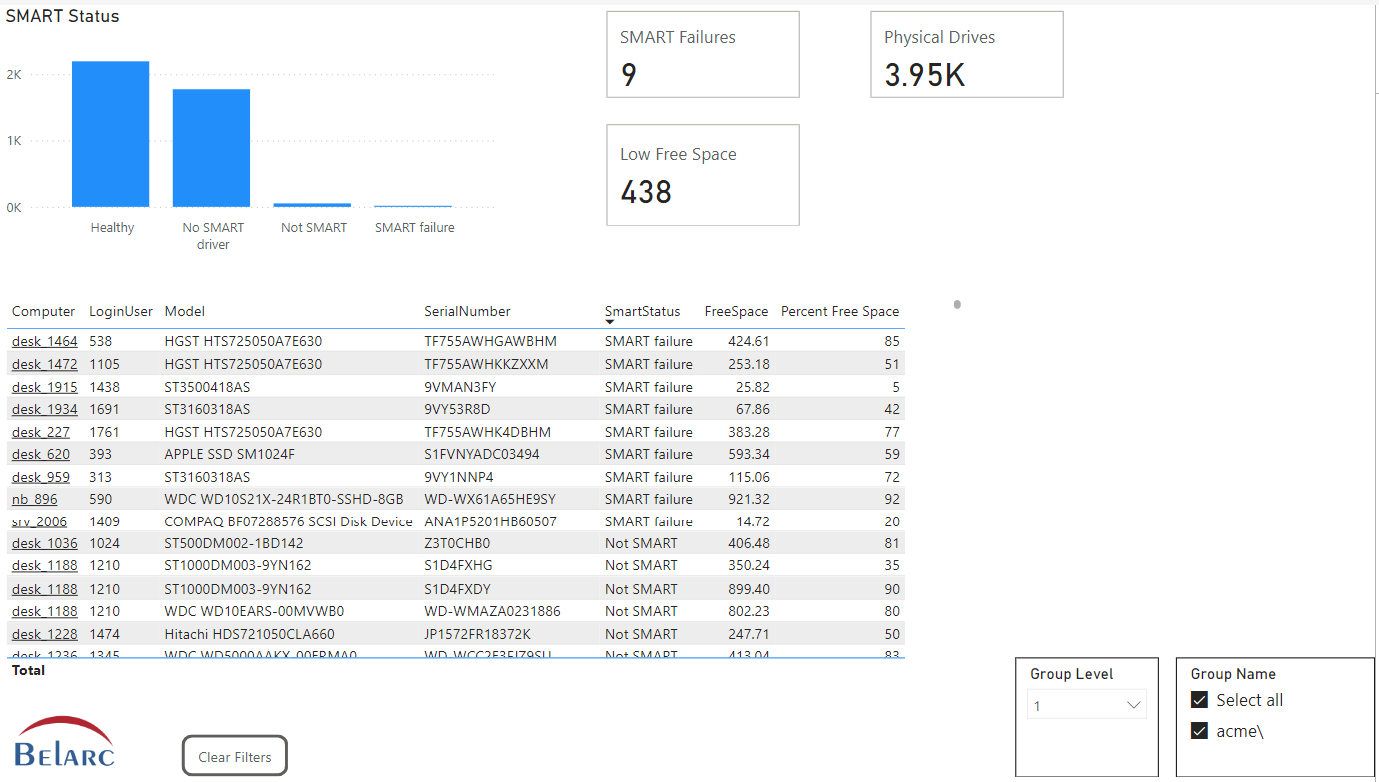Sort by the SerialNumber column header
Screen dimensions: 1379x782
[467, 311]
